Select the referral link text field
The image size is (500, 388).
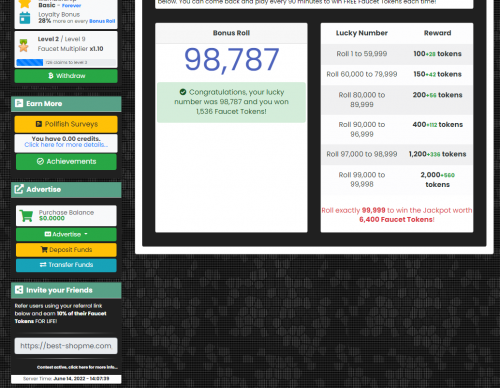66,346
